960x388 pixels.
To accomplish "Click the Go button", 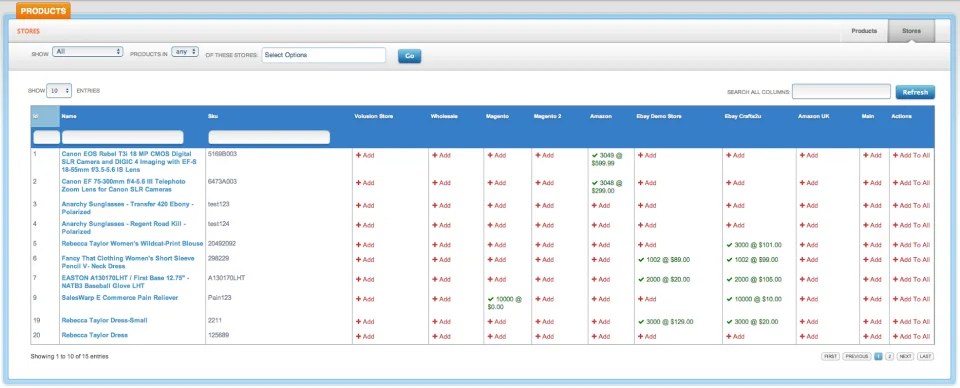I will point(410,56).
